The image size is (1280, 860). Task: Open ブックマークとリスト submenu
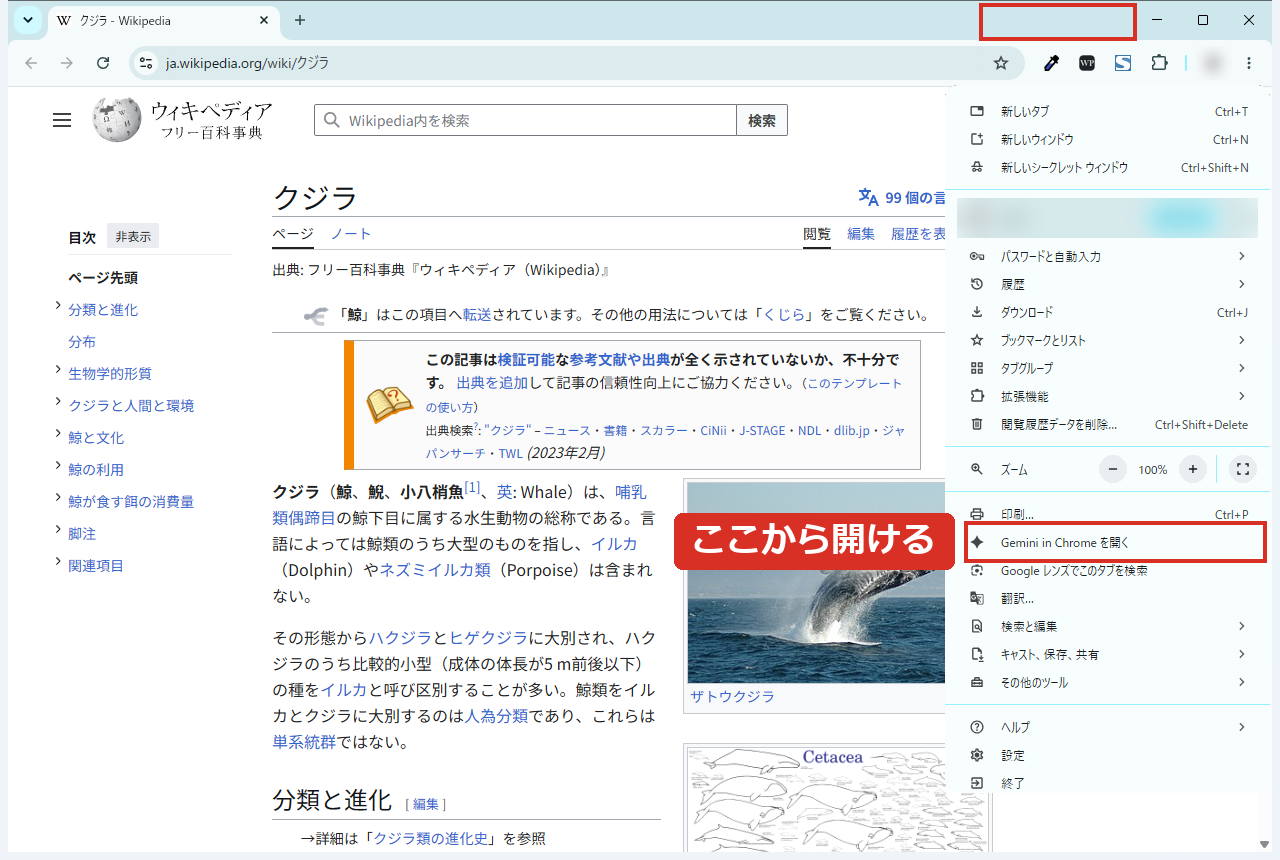point(1107,340)
